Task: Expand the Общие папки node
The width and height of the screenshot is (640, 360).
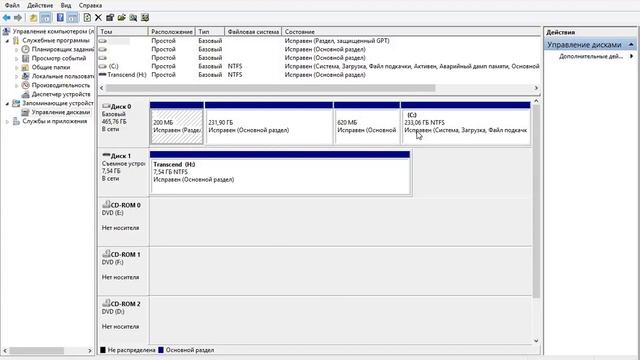Action: pyautogui.click(x=17, y=68)
